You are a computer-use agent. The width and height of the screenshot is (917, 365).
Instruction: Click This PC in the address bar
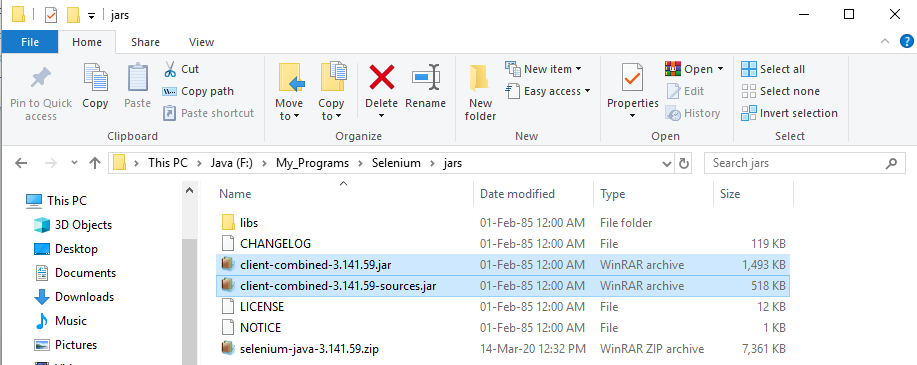167,163
